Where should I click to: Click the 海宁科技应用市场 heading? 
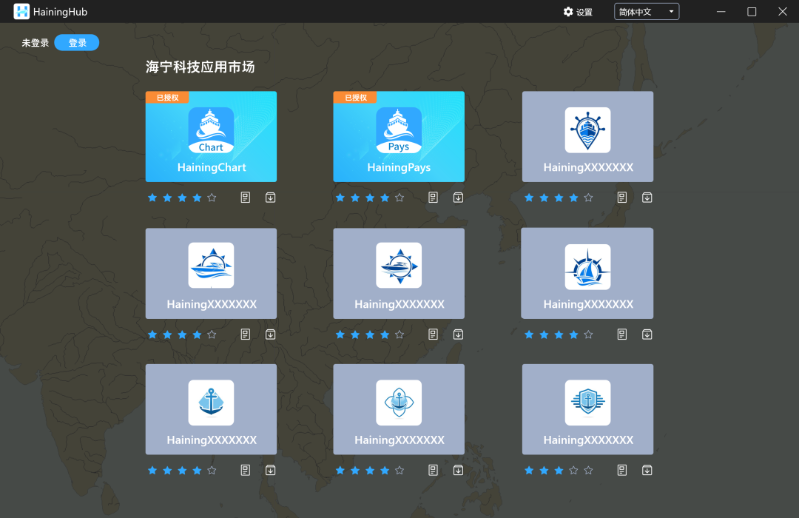(x=200, y=67)
